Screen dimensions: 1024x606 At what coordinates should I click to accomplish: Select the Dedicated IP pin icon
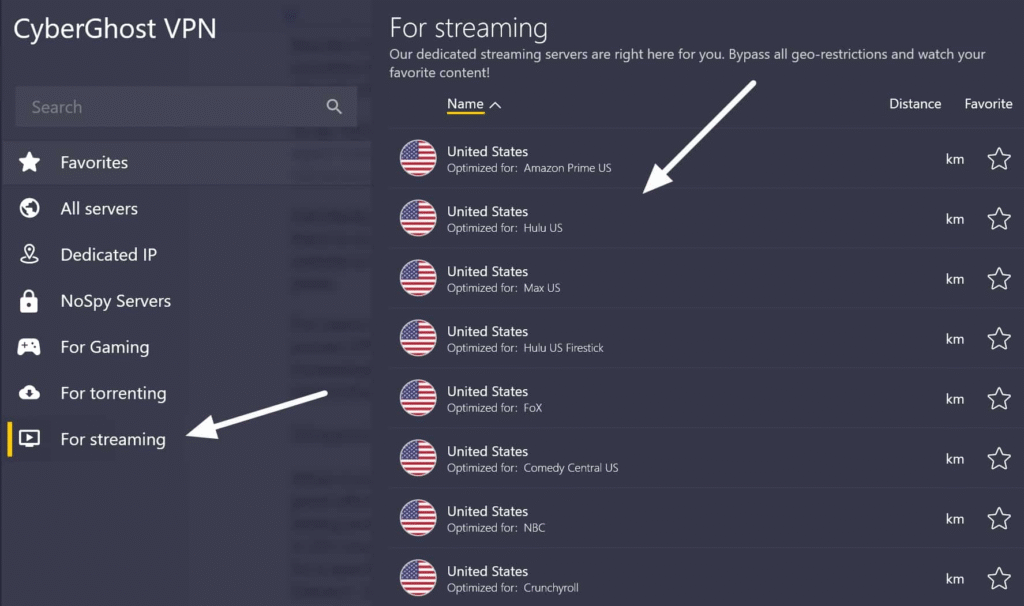30,254
